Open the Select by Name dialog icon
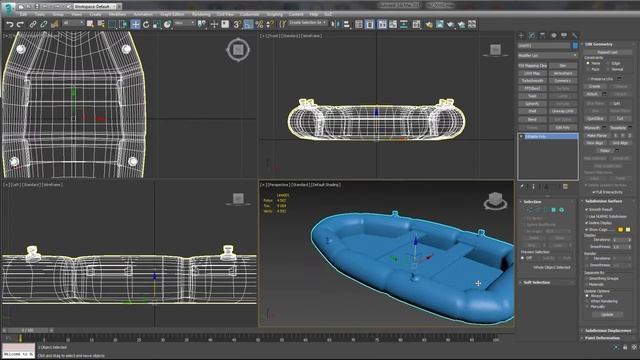 pyautogui.click(x=101, y=24)
